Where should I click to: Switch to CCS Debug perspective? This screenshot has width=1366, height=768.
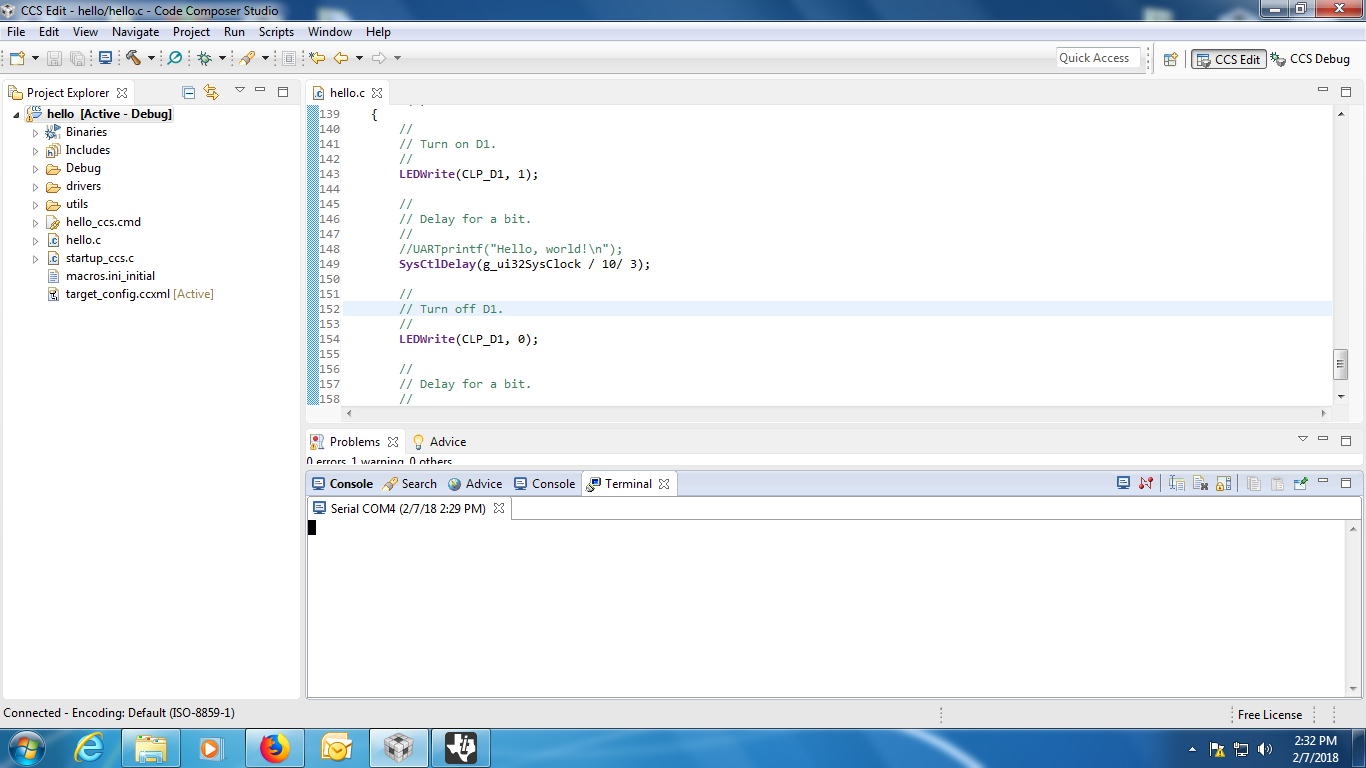[1310, 59]
